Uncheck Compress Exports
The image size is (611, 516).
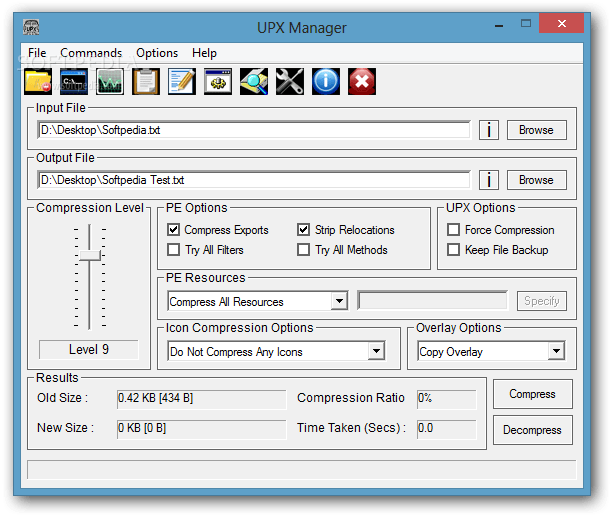pyautogui.click(x=173, y=230)
